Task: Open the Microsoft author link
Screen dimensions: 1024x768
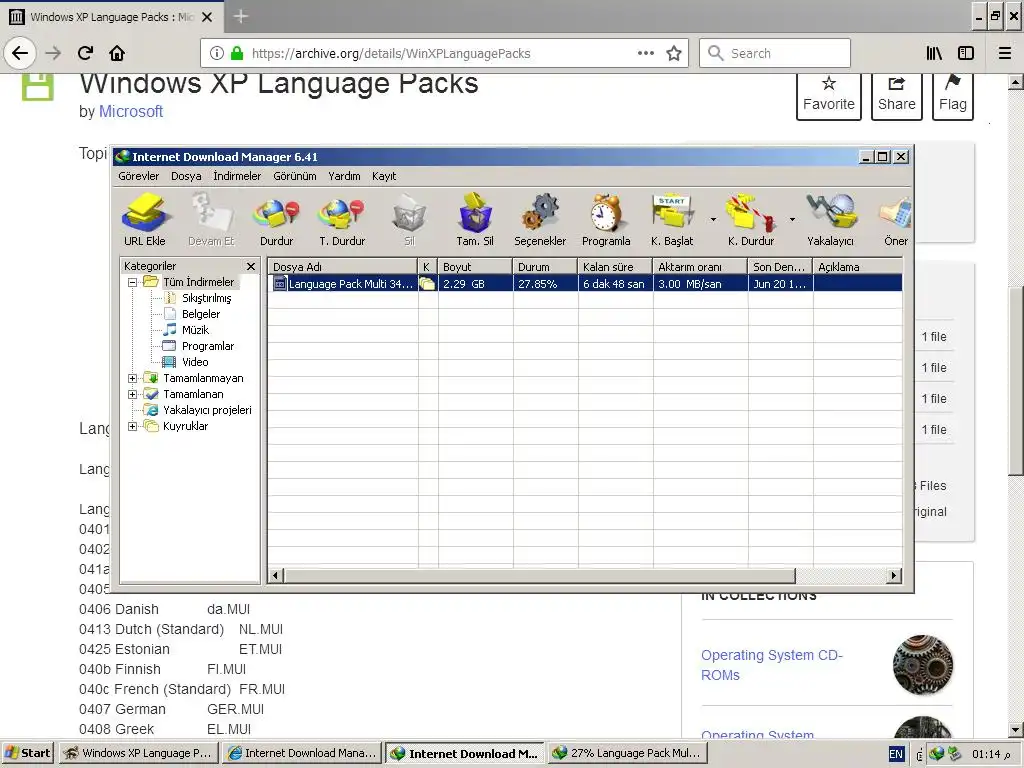Action: pos(131,112)
